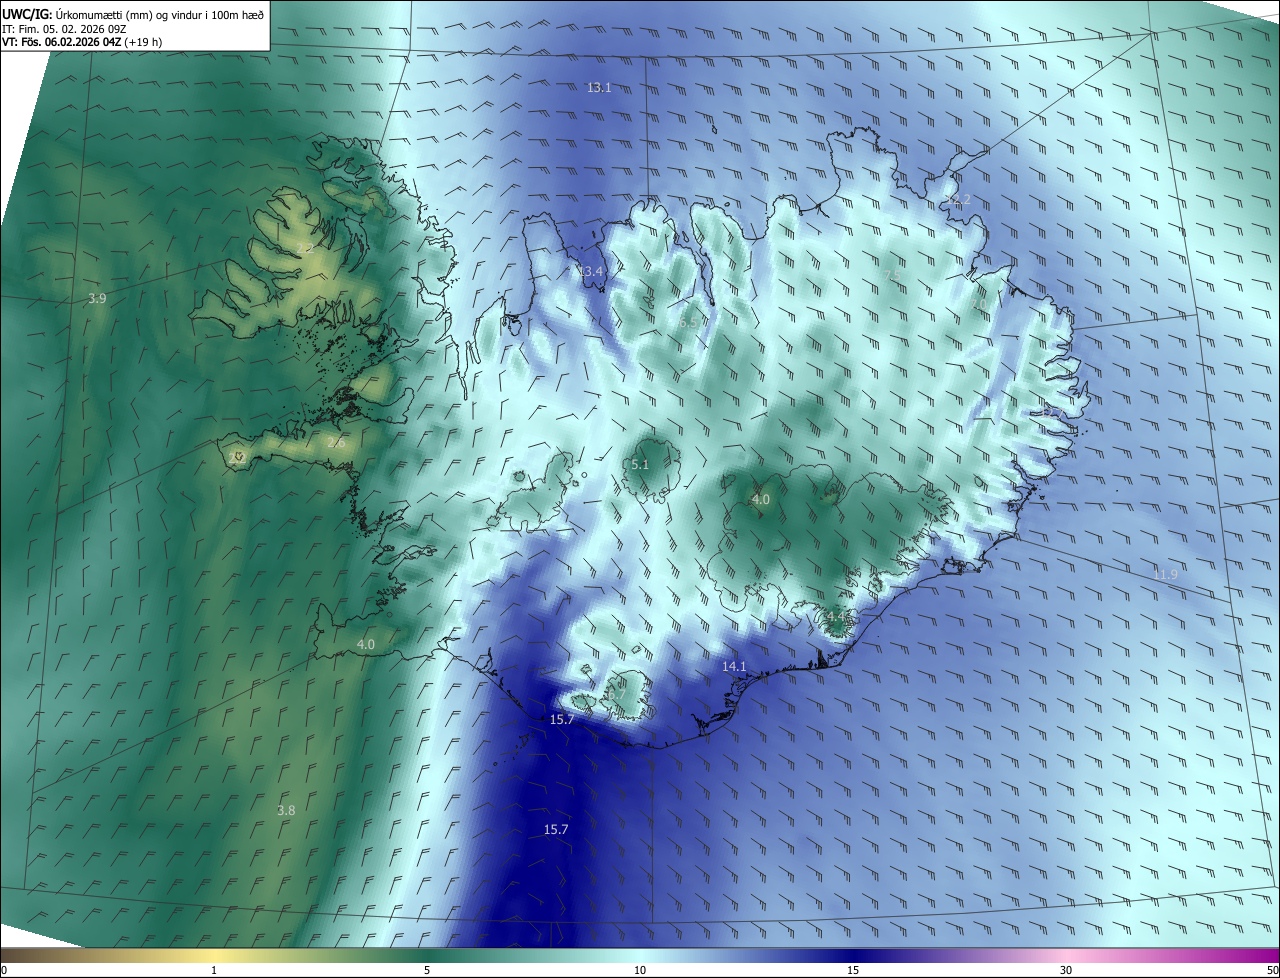Screen dimensions: 1280x978
Task: Click the "50" label on the color scale
Action: [1272, 971]
